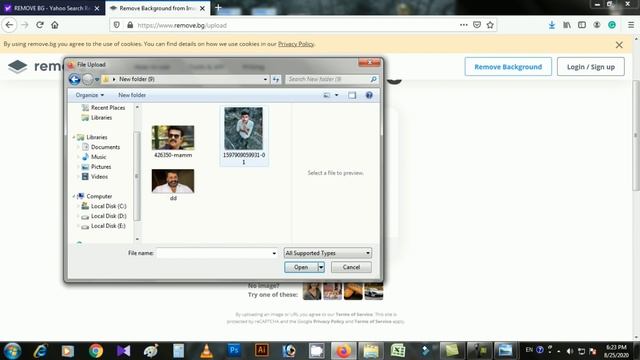Screen dimensions: 640x360
Task: Reload the remove.bg page
Action: (x=40, y=25)
